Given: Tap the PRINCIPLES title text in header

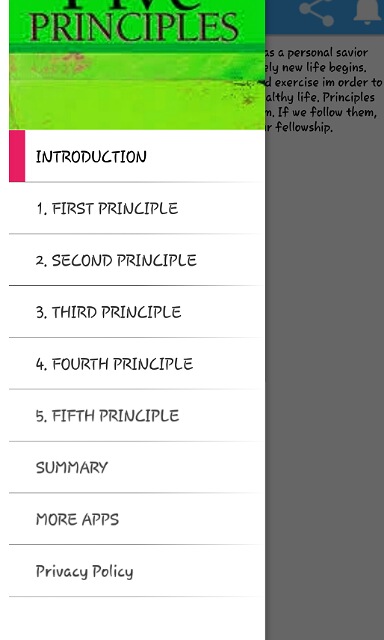Looking at the screenshot, I should (134, 27).
